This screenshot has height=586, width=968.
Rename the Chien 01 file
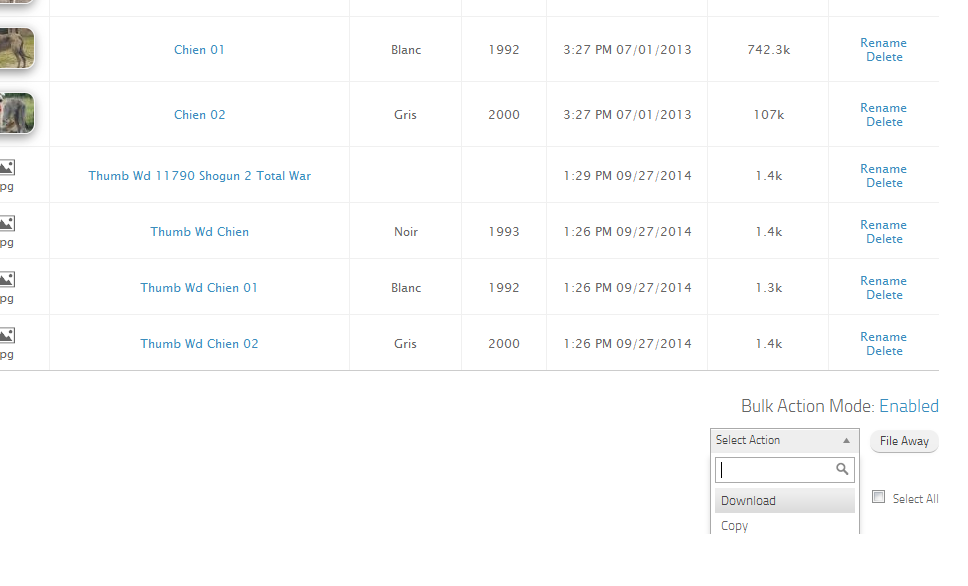pyautogui.click(x=883, y=43)
